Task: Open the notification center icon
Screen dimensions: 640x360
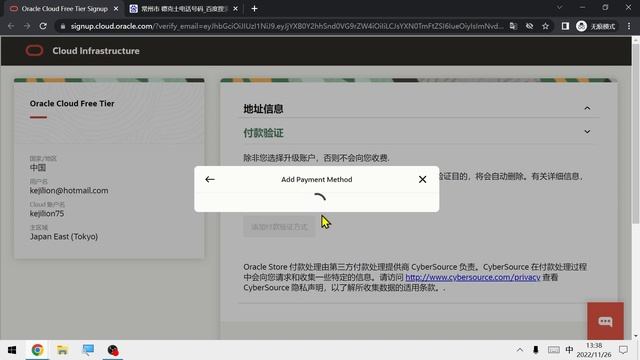Action: pos(623,350)
